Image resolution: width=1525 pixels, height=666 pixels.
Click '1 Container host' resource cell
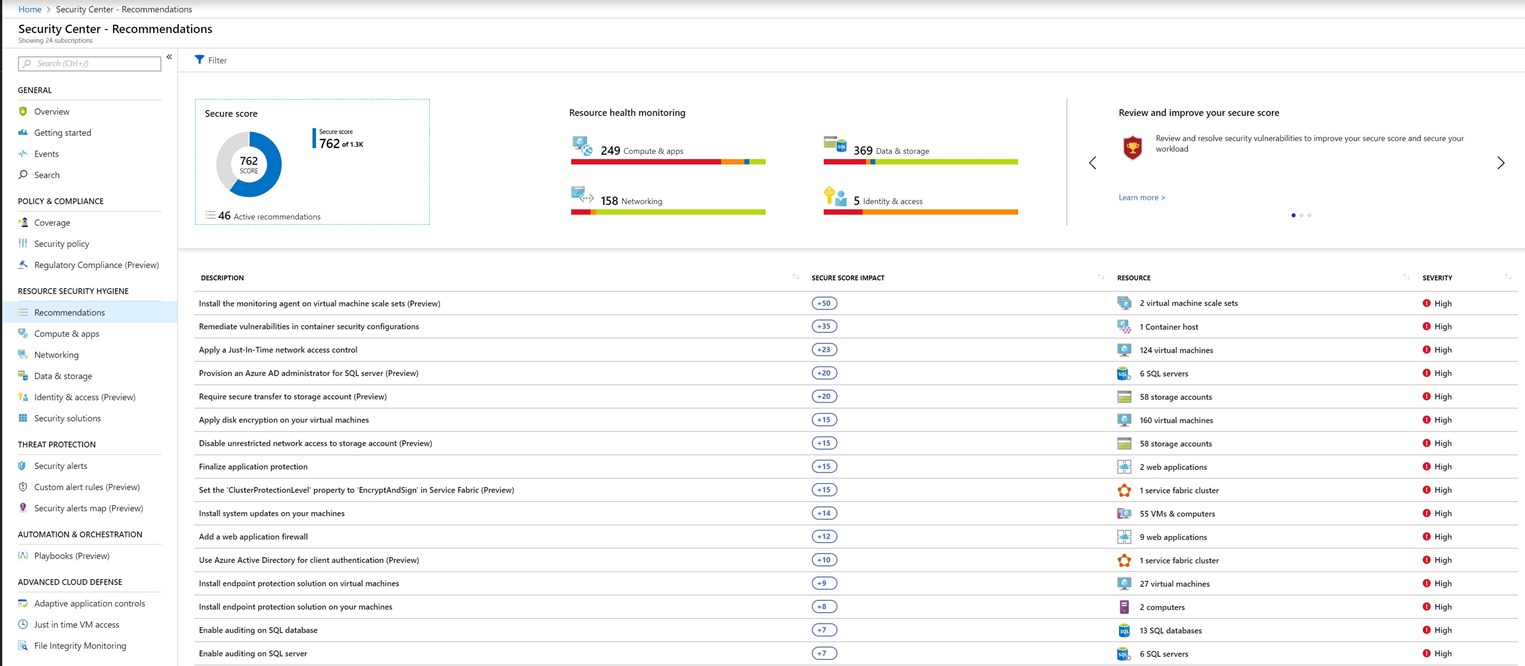[x=1169, y=327]
